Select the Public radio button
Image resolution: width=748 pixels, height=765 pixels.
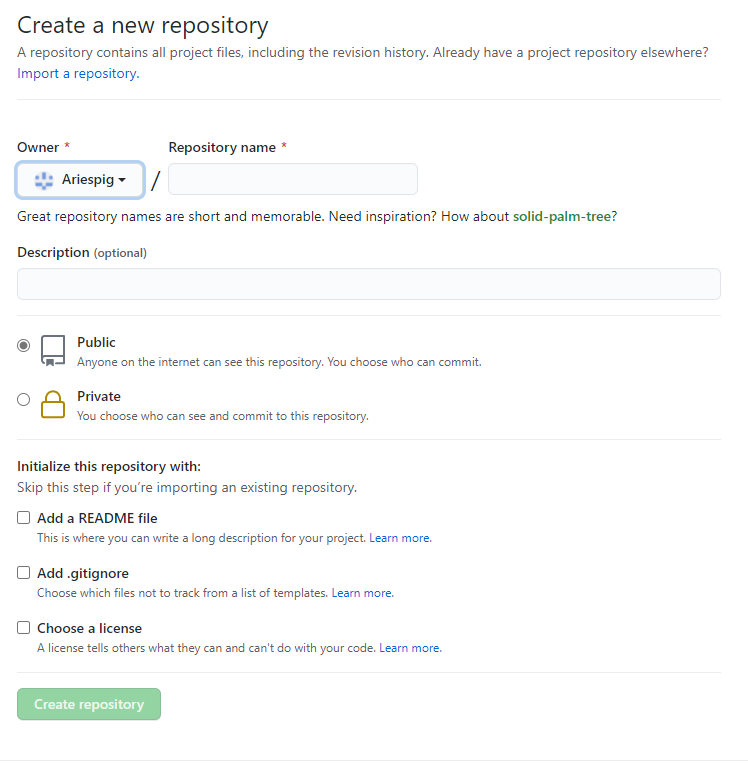[x=24, y=345]
